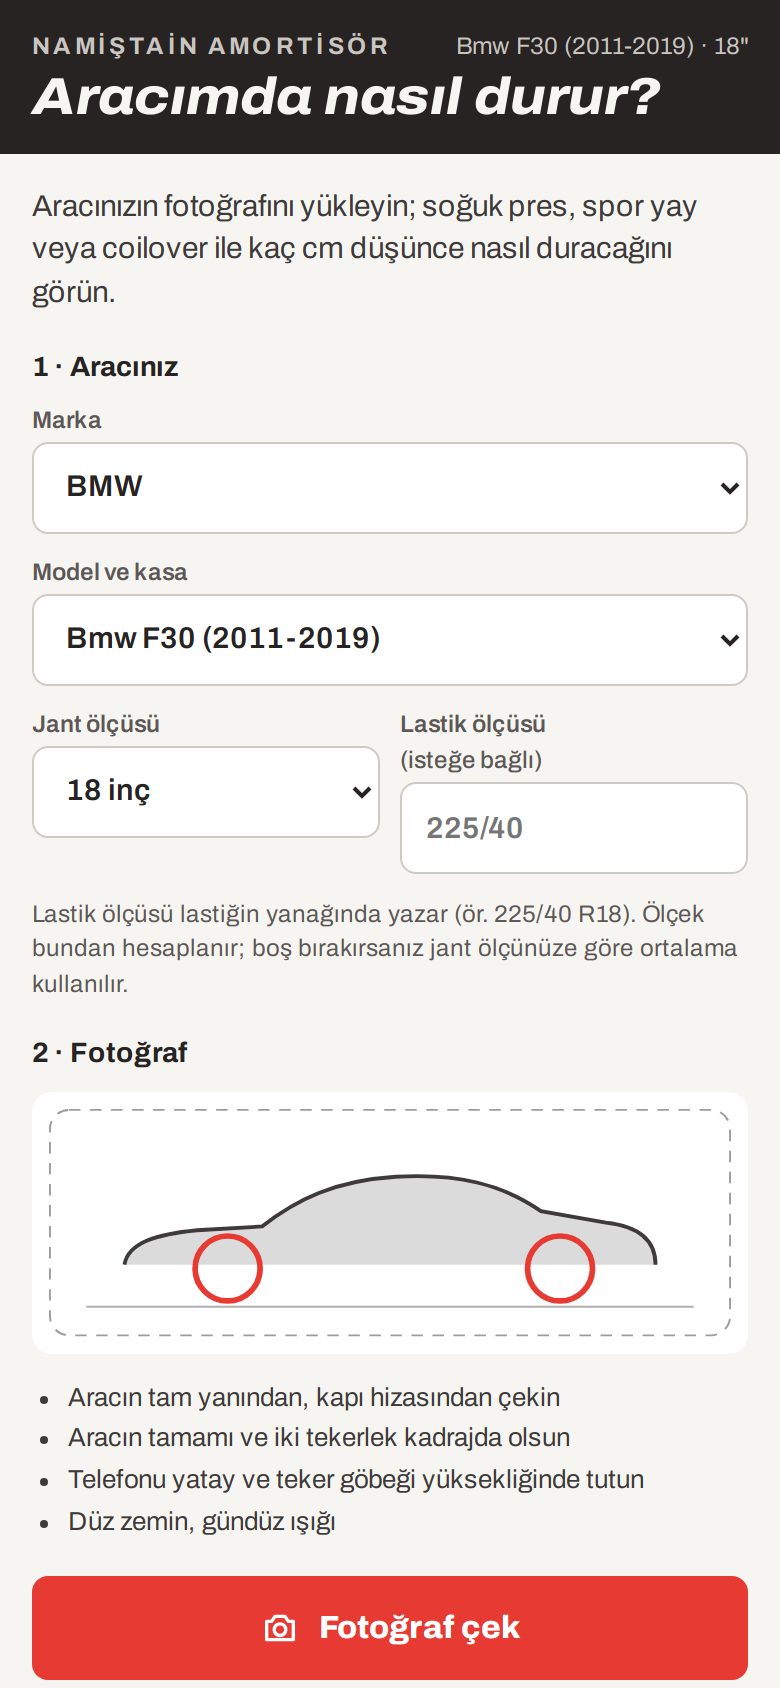Screen dimensions: 780x1688
Task: Open the Jant ölçüsü 18 inç dropdown
Action: pos(206,792)
